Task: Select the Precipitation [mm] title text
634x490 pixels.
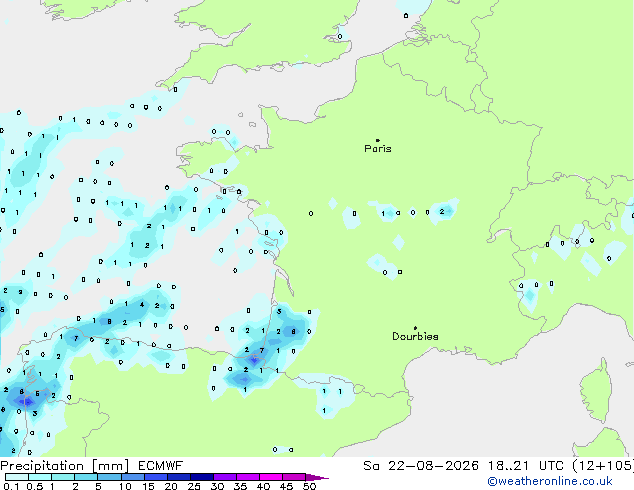Action: [65, 466]
